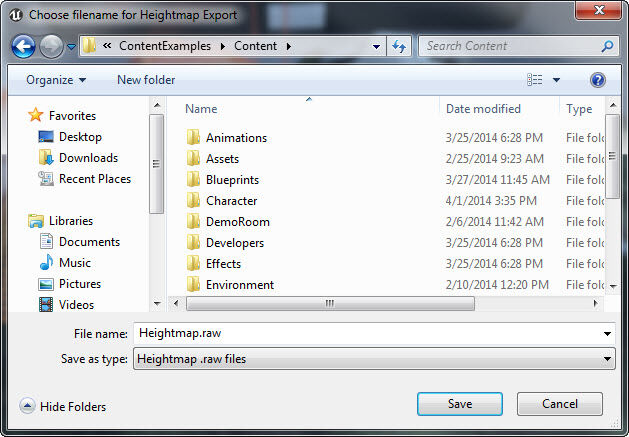
Task: Select the Effects folder icon
Action: click(x=193, y=263)
